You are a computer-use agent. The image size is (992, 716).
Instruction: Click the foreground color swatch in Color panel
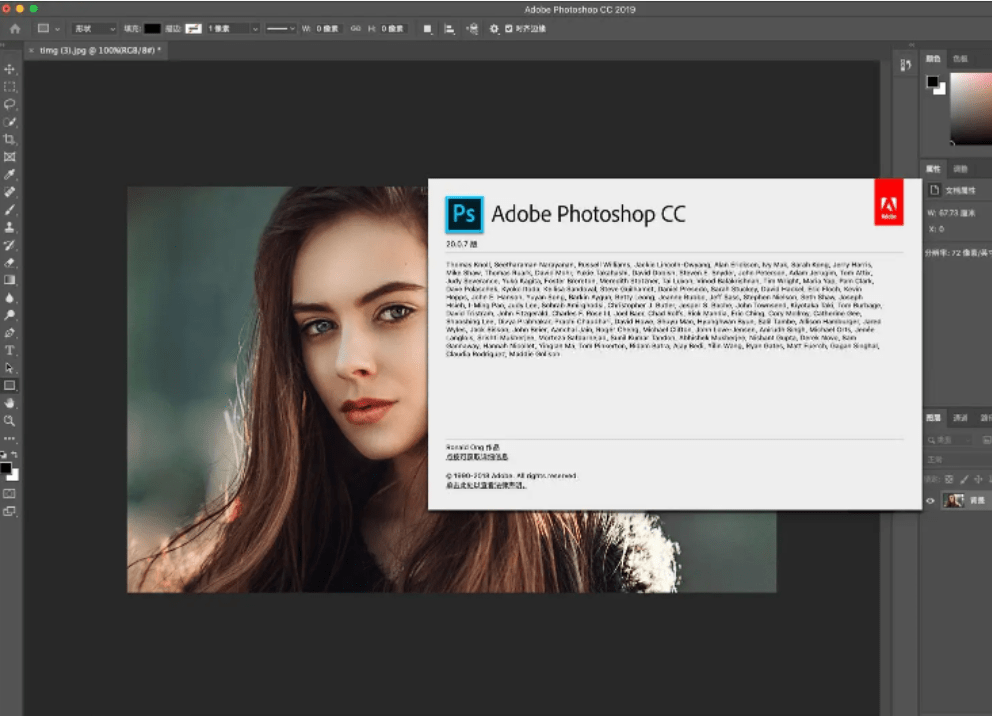coord(932,81)
